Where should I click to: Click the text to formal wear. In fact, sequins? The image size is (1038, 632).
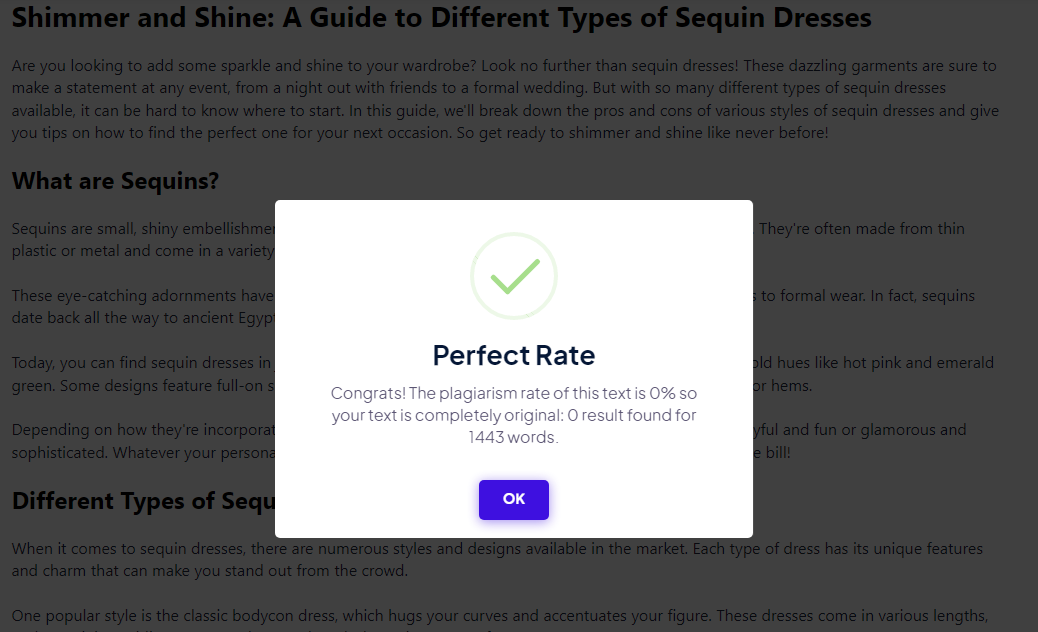(864, 296)
